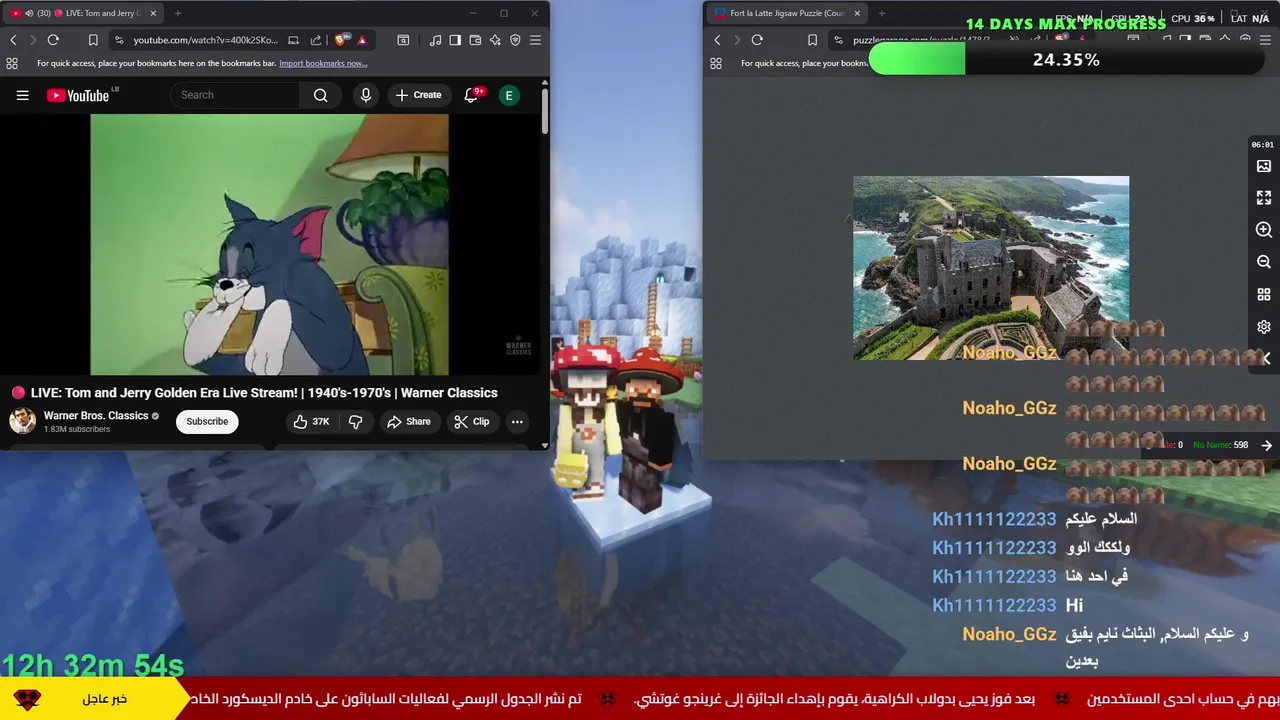1280x720 pixels.
Task: Reload the YouTube page
Action: point(53,40)
